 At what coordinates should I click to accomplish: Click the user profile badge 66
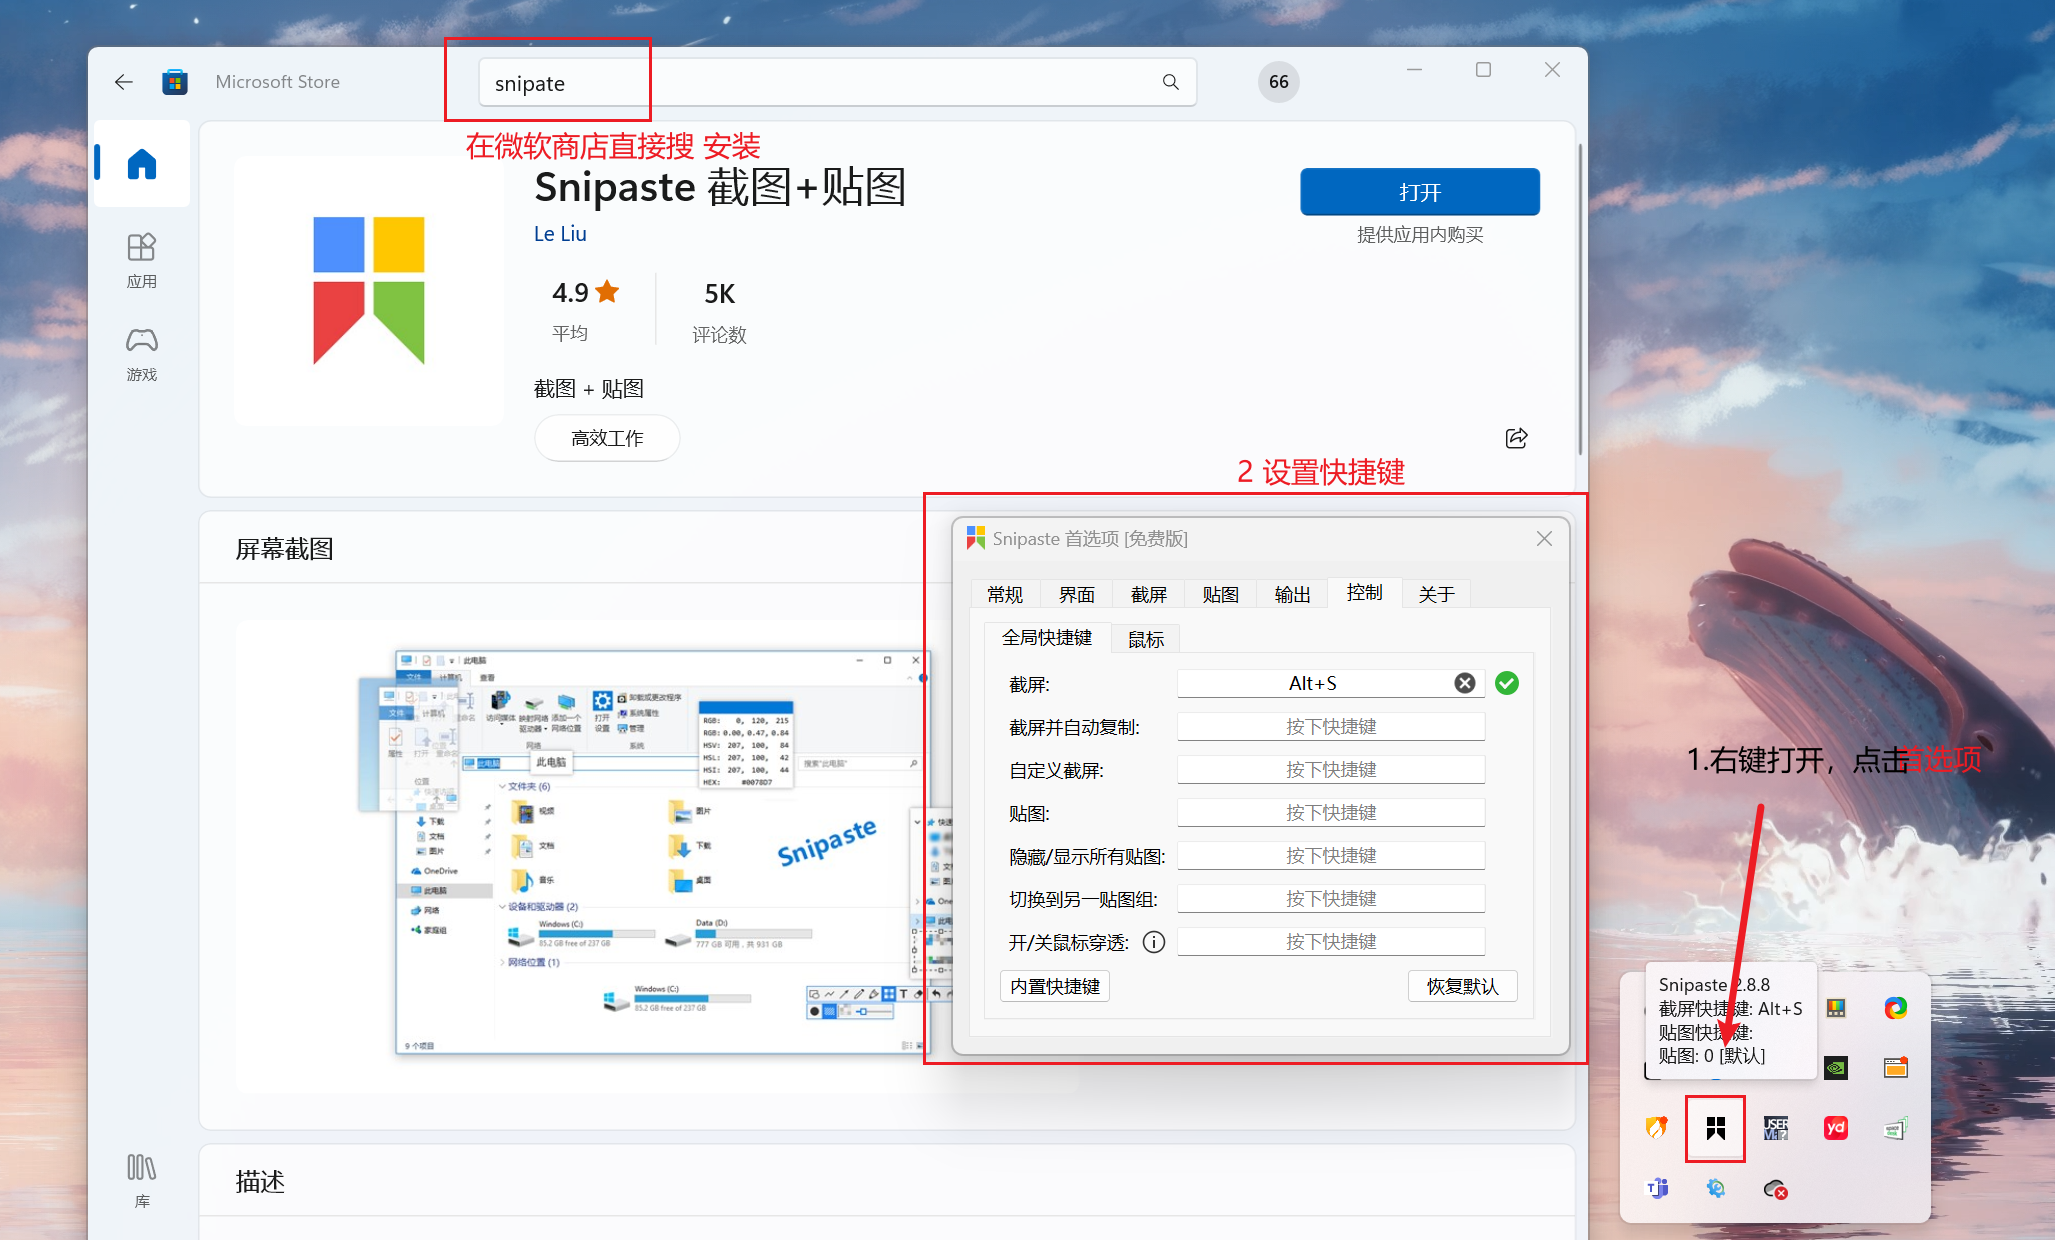click(x=1278, y=82)
